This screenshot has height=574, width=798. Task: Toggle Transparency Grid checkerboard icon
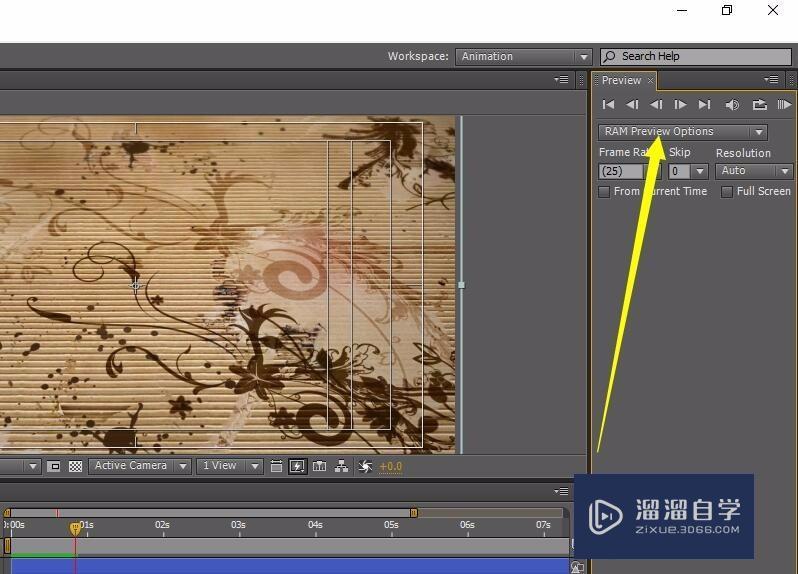click(75, 466)
